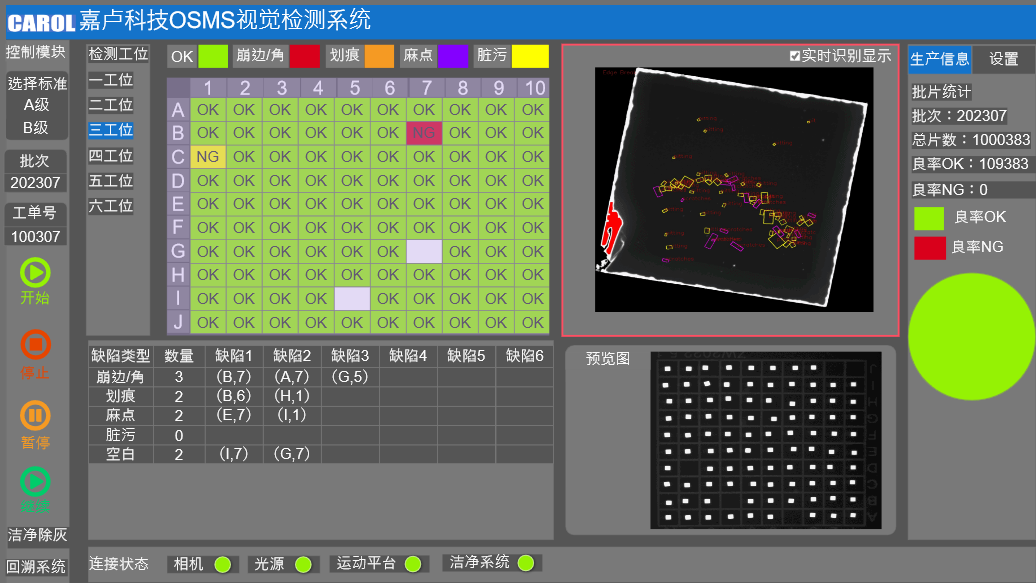Viewport: 1036px width, 583px height.
Task: Click the 运动平台 motion platform status indicator
Action: (412, 565)
